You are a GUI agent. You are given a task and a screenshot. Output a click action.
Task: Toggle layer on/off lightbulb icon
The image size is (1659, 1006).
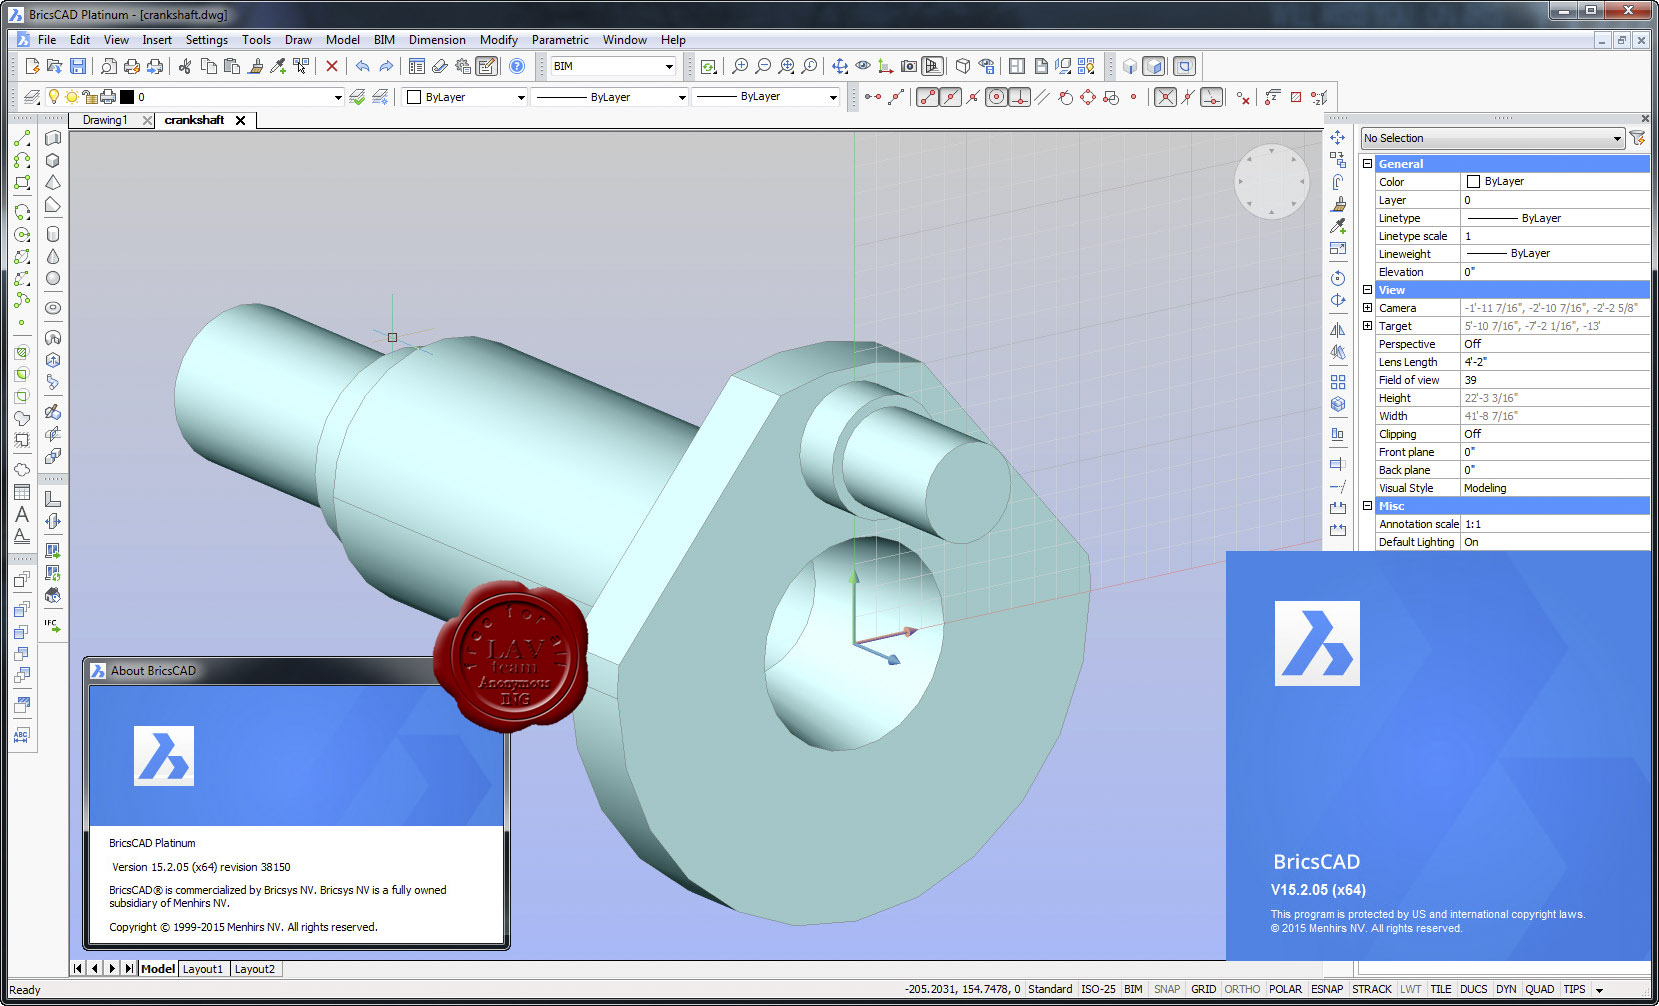[x=54, y=97]
